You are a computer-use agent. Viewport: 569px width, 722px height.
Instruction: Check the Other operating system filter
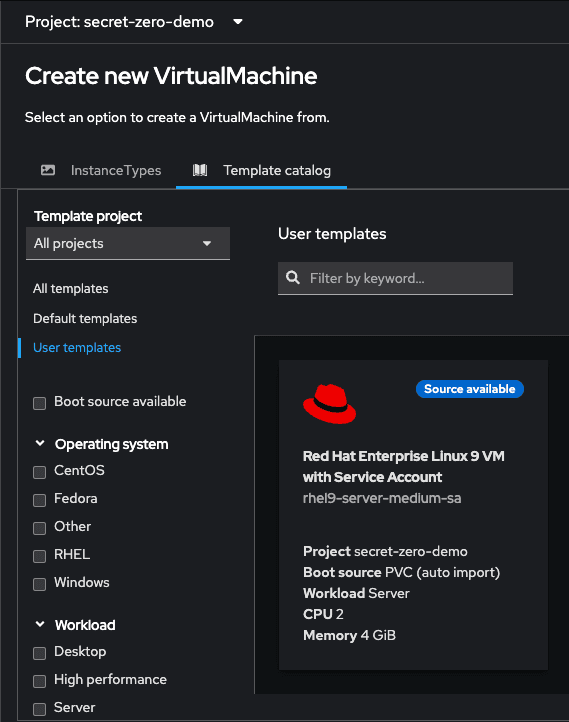(40, 528)
